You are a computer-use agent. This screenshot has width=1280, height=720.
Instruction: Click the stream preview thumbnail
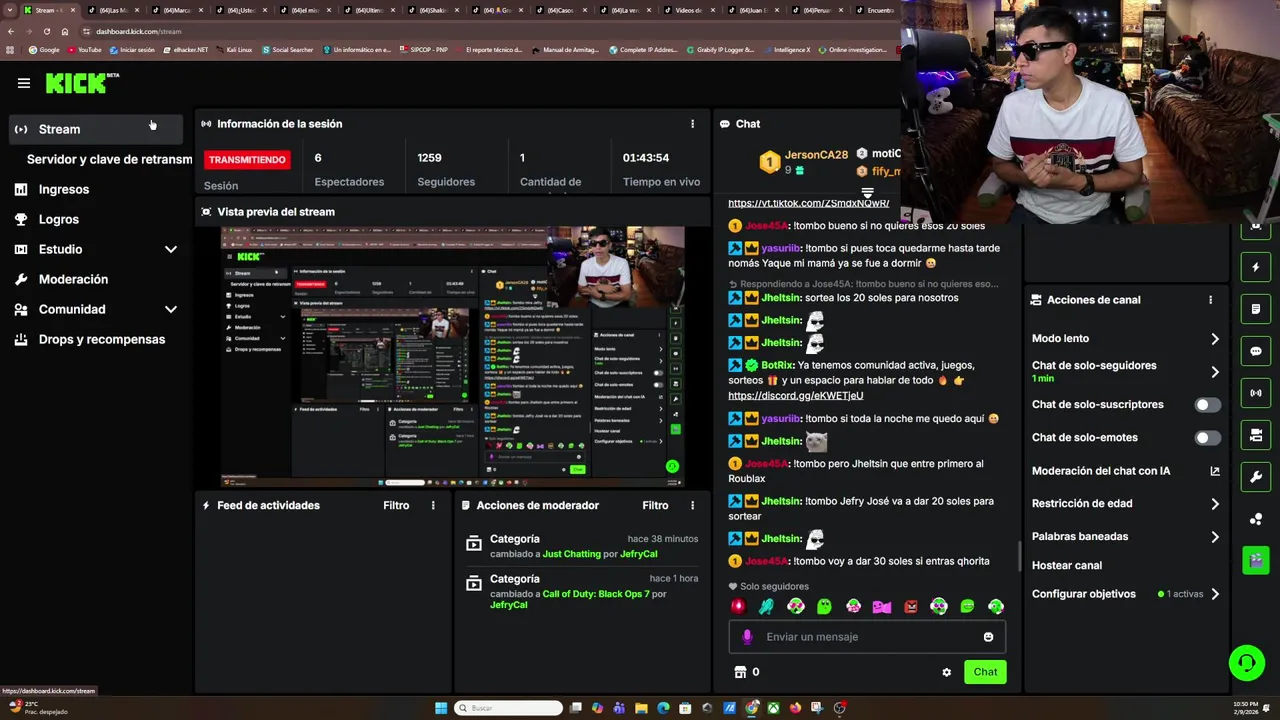click(x=453, y=356)
